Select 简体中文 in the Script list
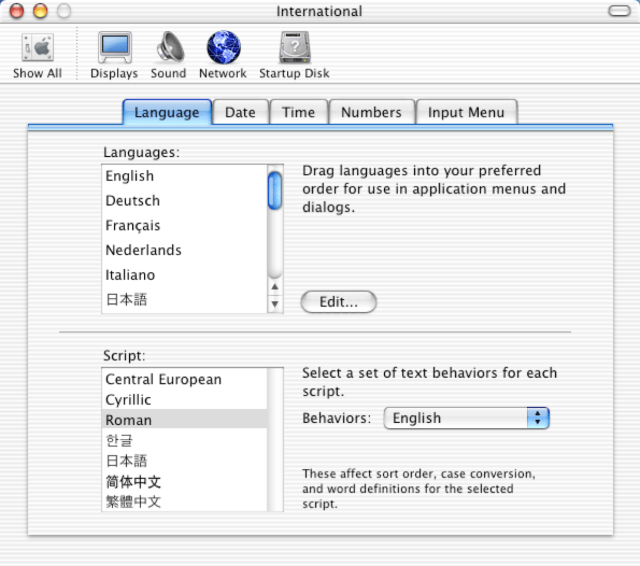640x566 pixels. (184, 482)
